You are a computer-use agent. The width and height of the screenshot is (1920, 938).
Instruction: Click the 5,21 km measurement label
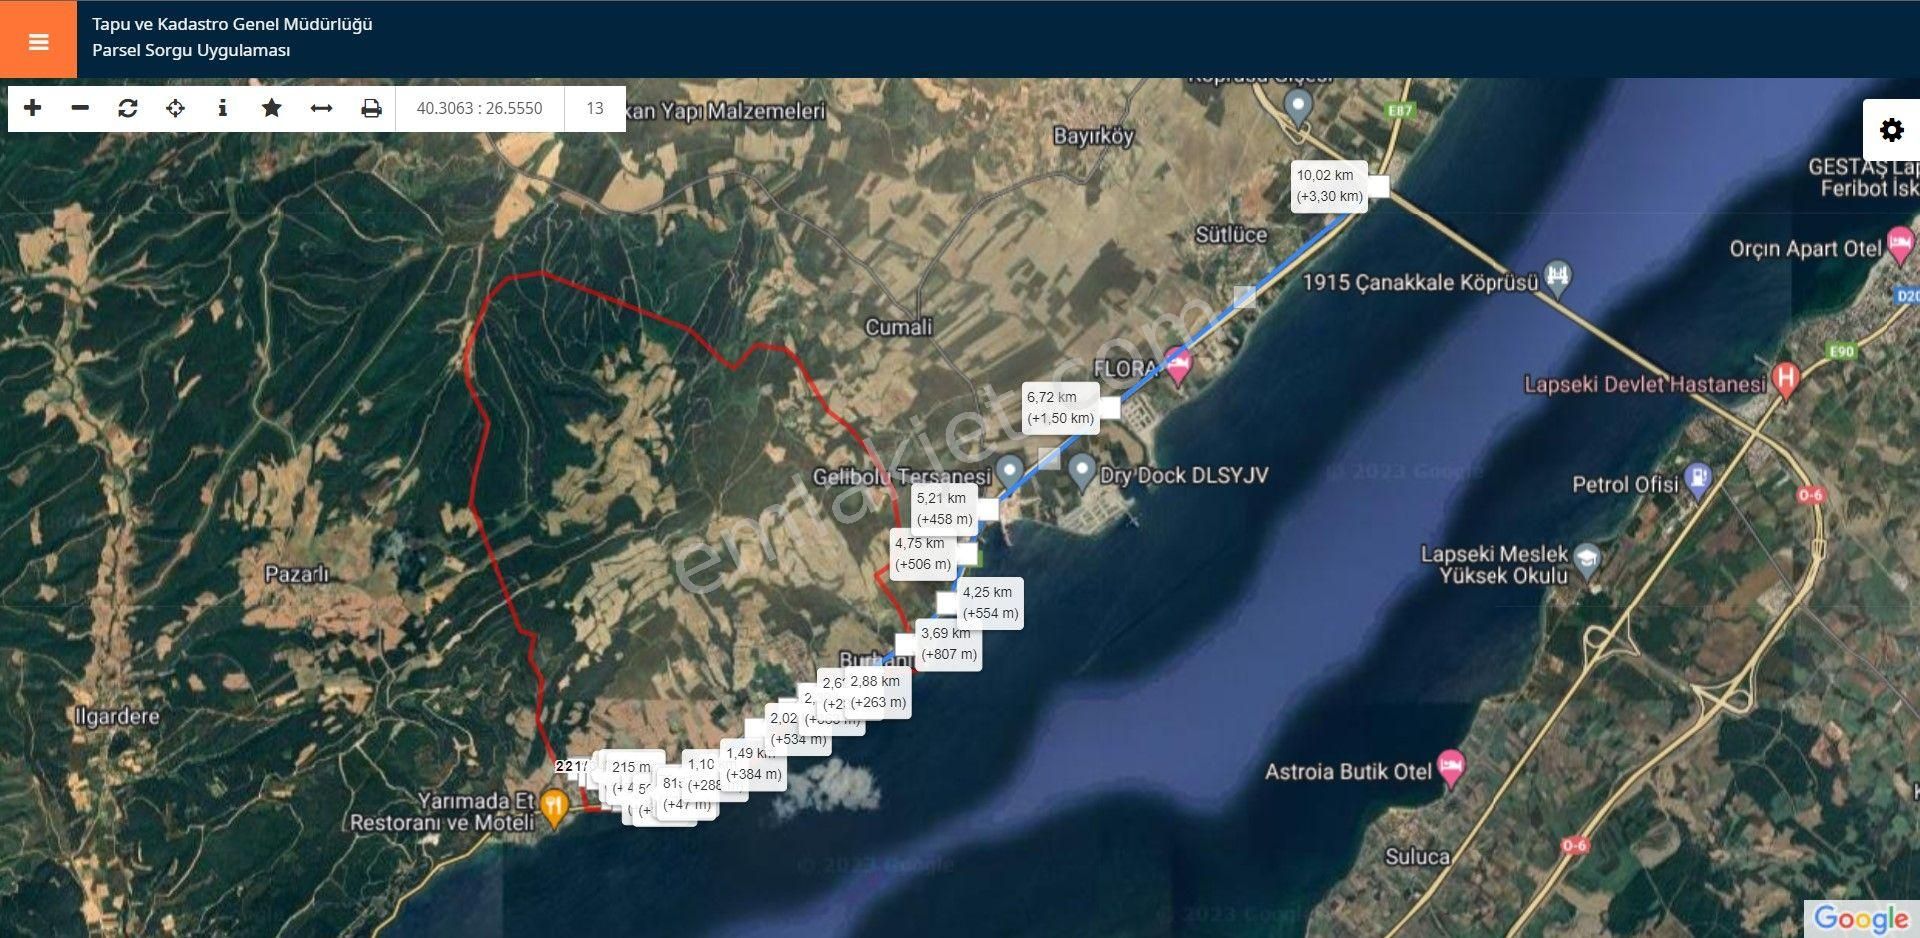point(944,509)
